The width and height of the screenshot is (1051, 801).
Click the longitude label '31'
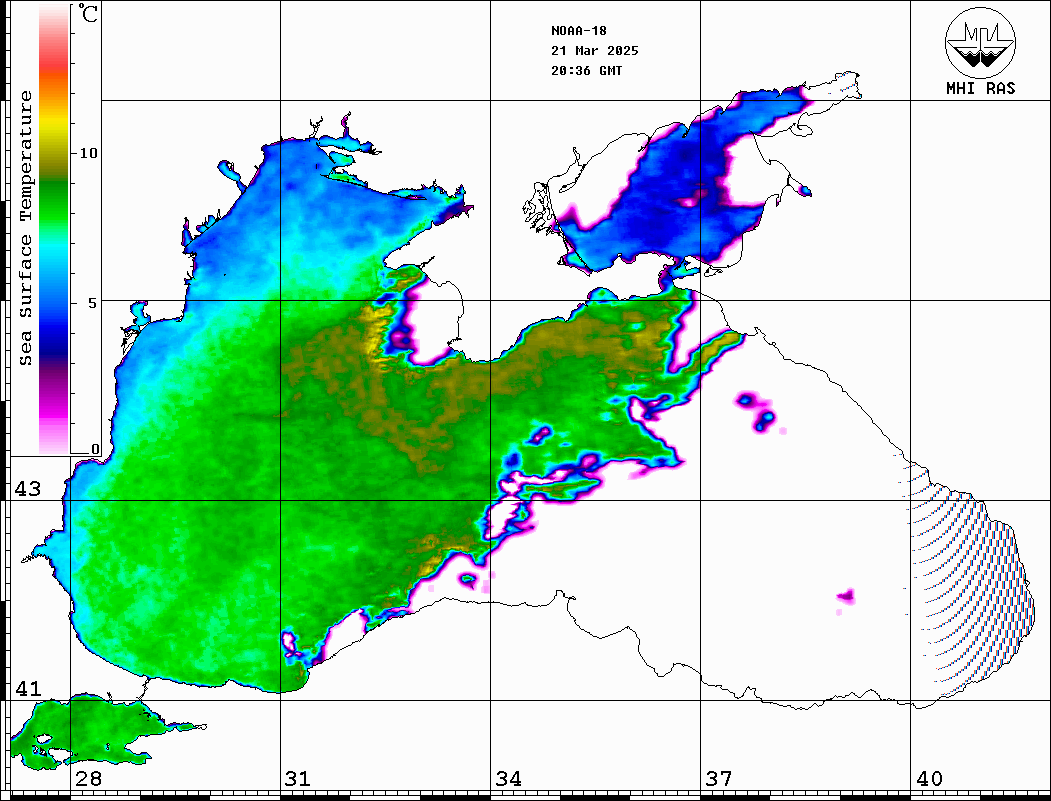coord(298,779)
